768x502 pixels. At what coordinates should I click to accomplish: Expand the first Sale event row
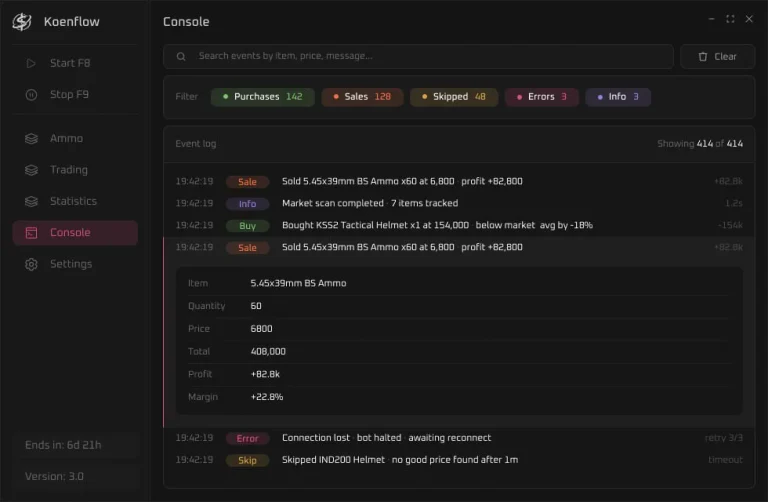point(459,181)
